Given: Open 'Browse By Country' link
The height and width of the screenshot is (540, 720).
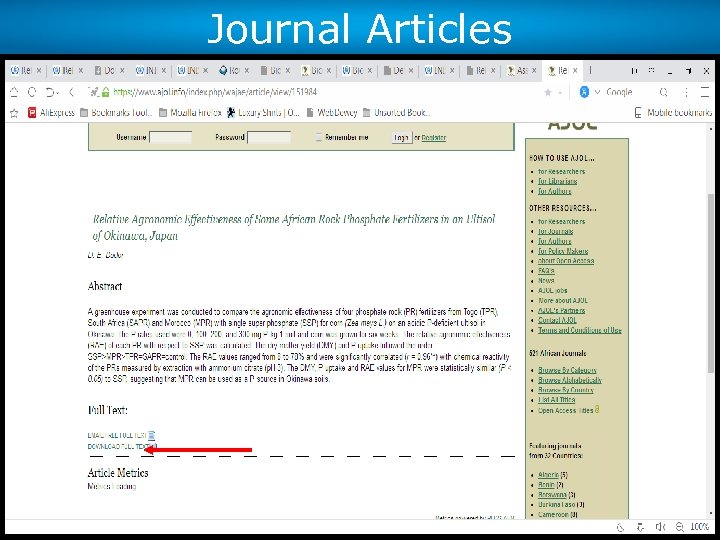Looking at the screenshot, I should [x=566, y=390].
